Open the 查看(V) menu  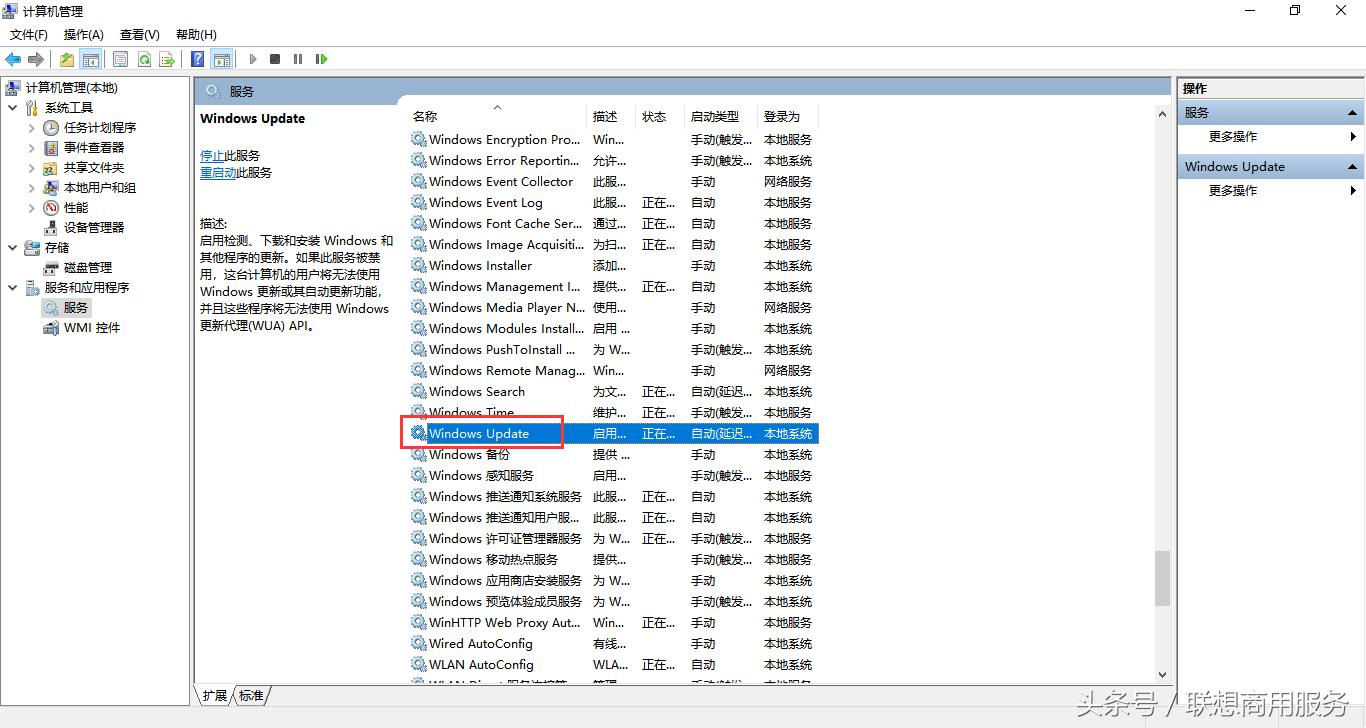138,34
